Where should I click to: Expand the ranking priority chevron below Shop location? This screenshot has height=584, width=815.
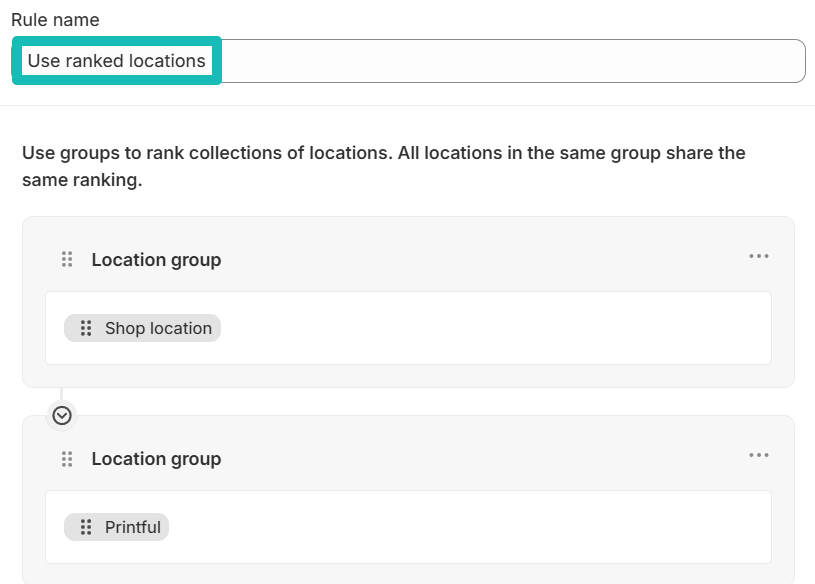(62, 415)
